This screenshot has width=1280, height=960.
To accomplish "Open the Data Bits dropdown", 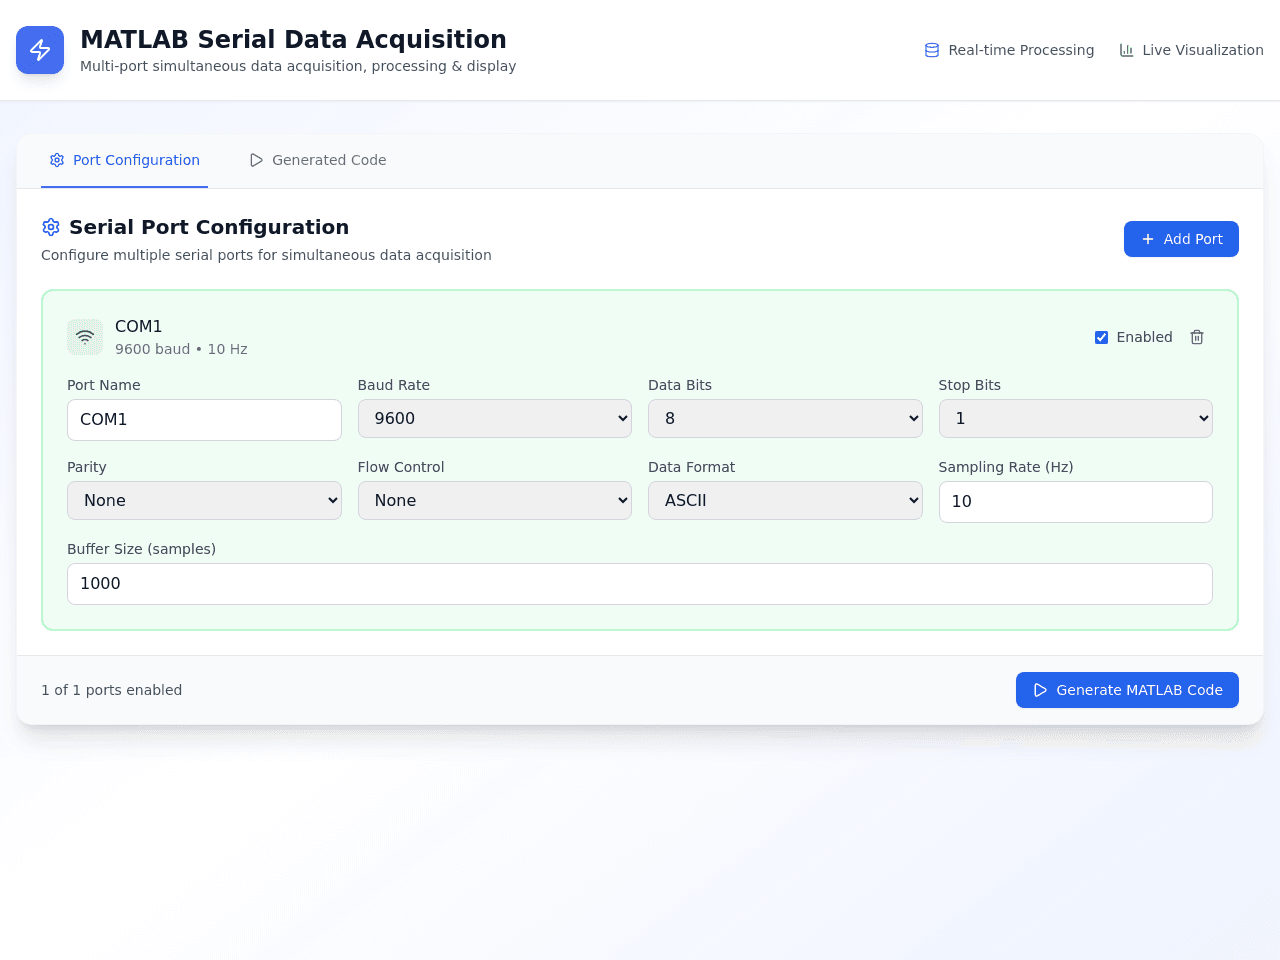I will pyautogui.click(x=785, y=418).
